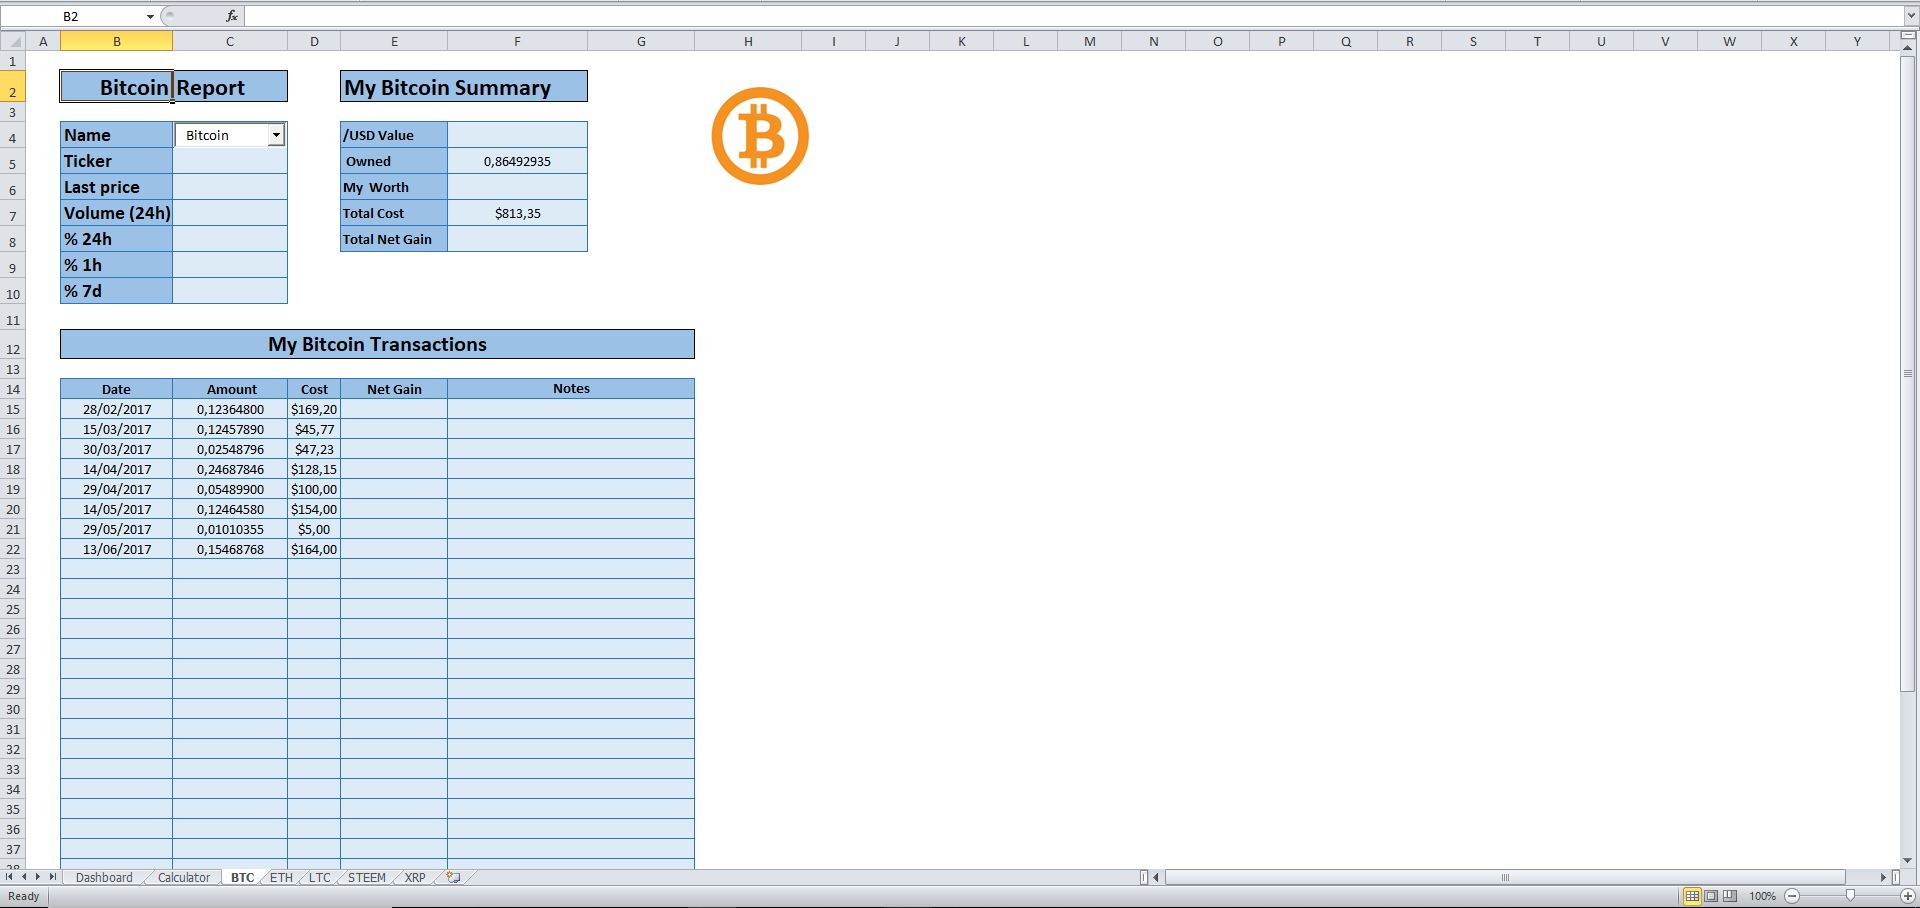The image size is (1920, 908).
Task: Switch to the Dashboard sheet tab
Action: point(103,877)
